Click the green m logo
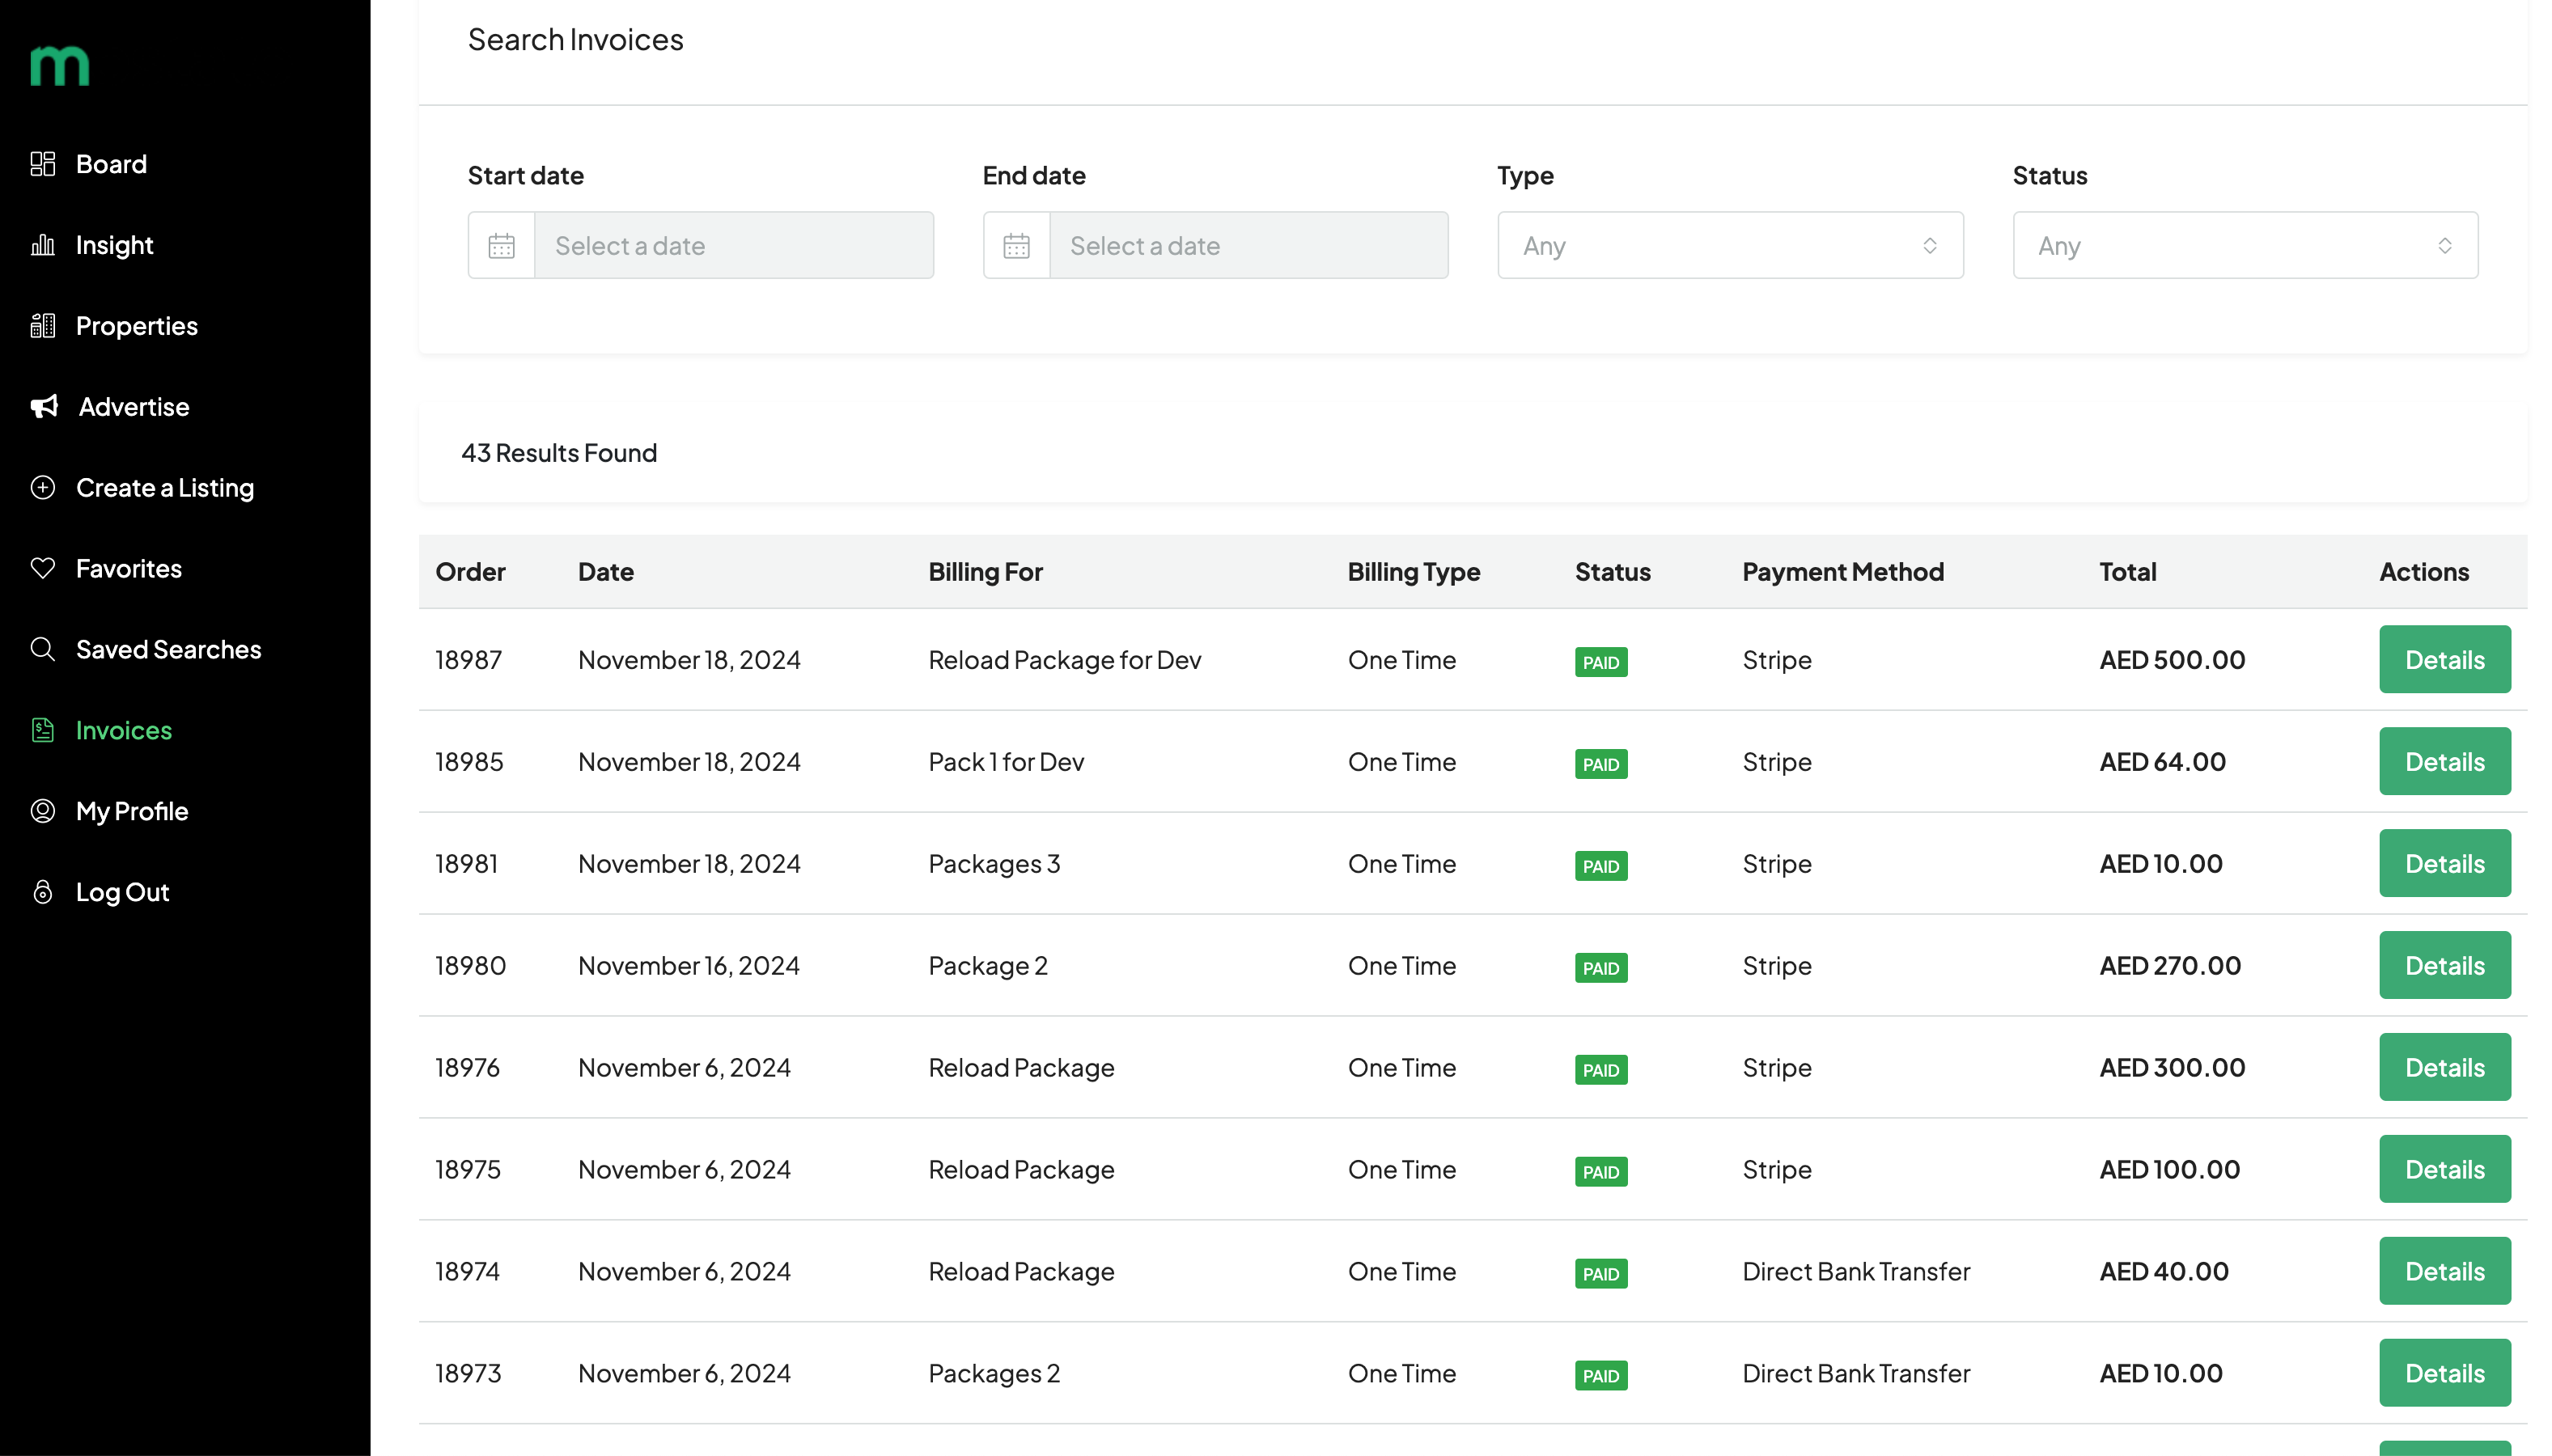This screenshot has height=1456, width=2552. pyautogui.click(x=60, y=66)
